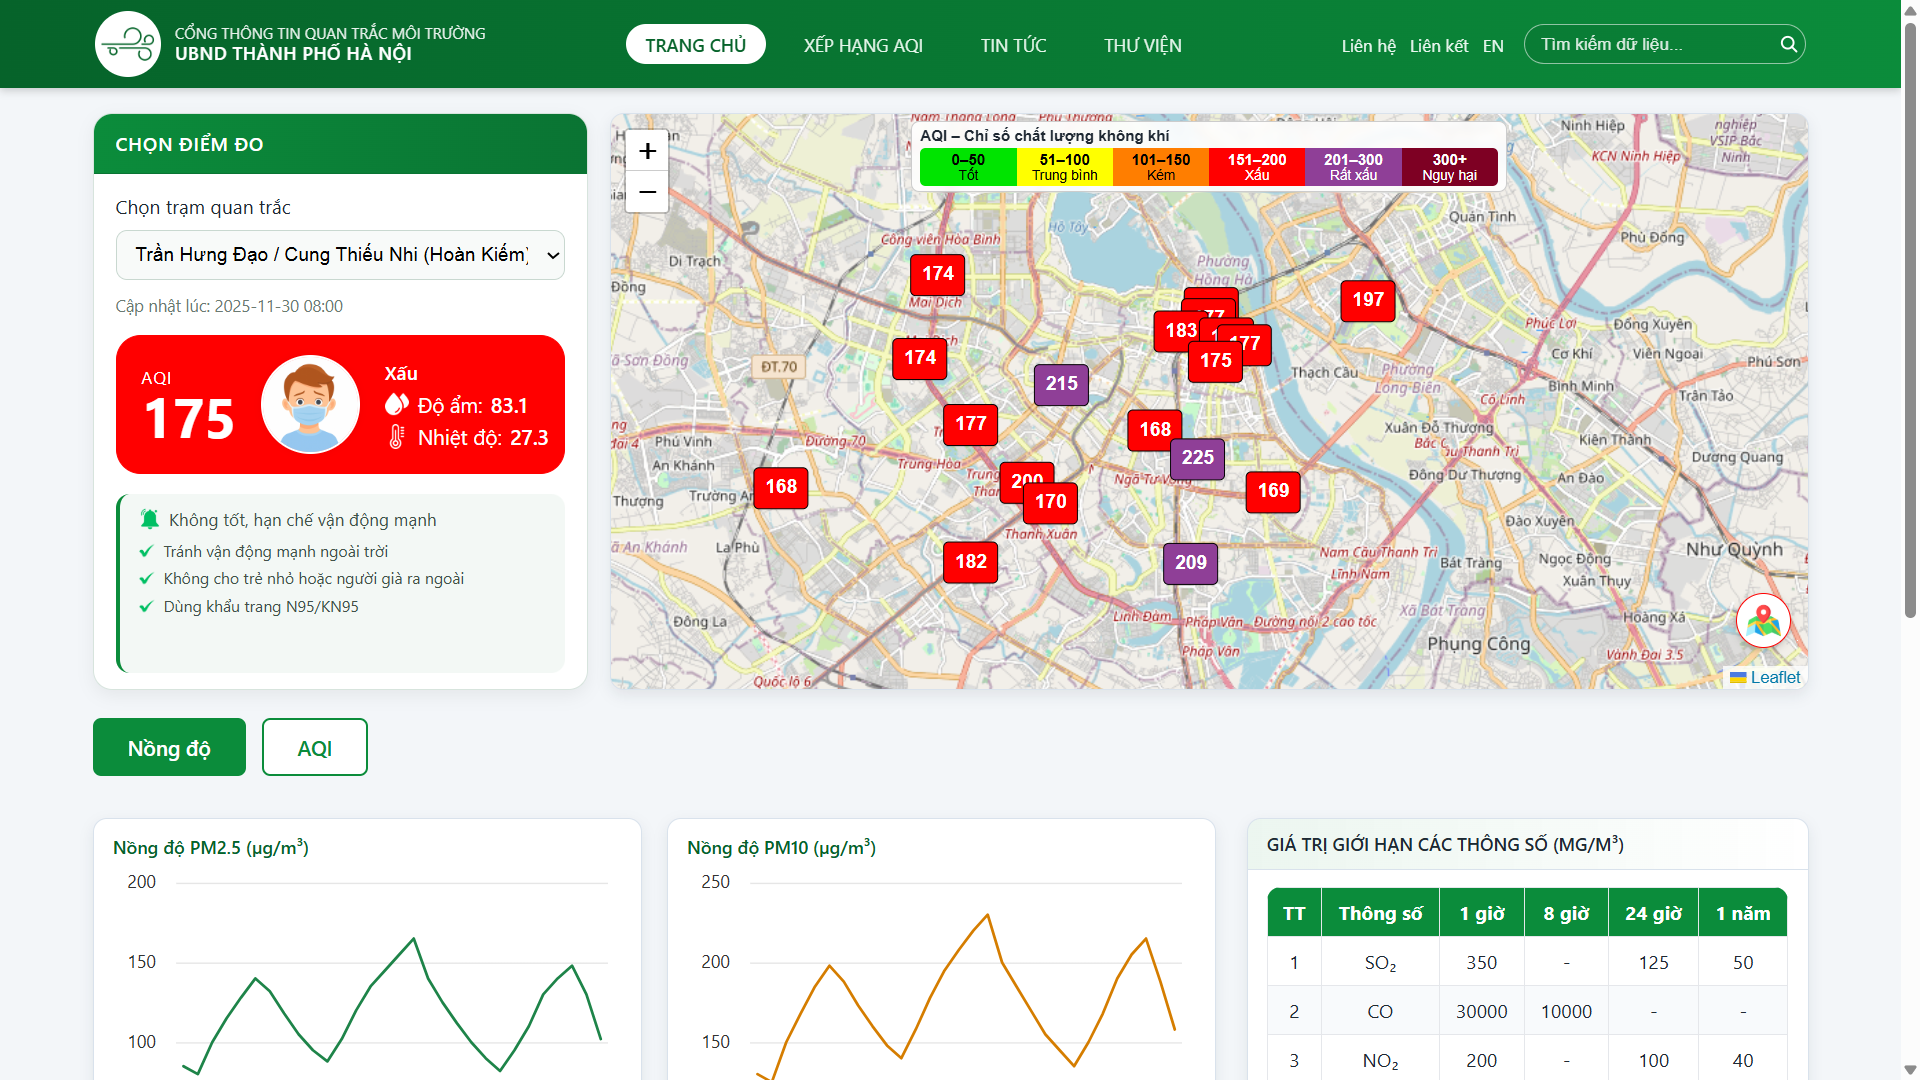Zoom in on the map
Image resolution: width=1920 pixels, height=1080 pixels.
(x=647, y=150)
